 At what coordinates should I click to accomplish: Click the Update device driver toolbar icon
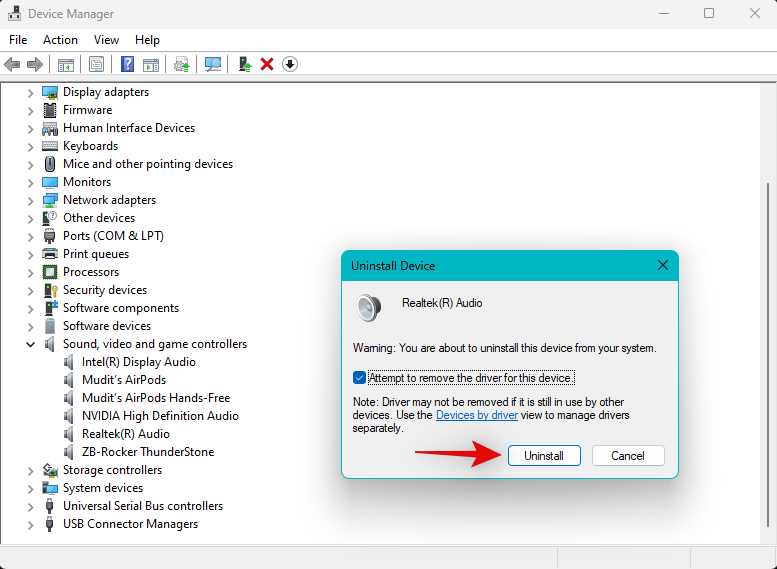pyautogui.click(x=181, y=64)
